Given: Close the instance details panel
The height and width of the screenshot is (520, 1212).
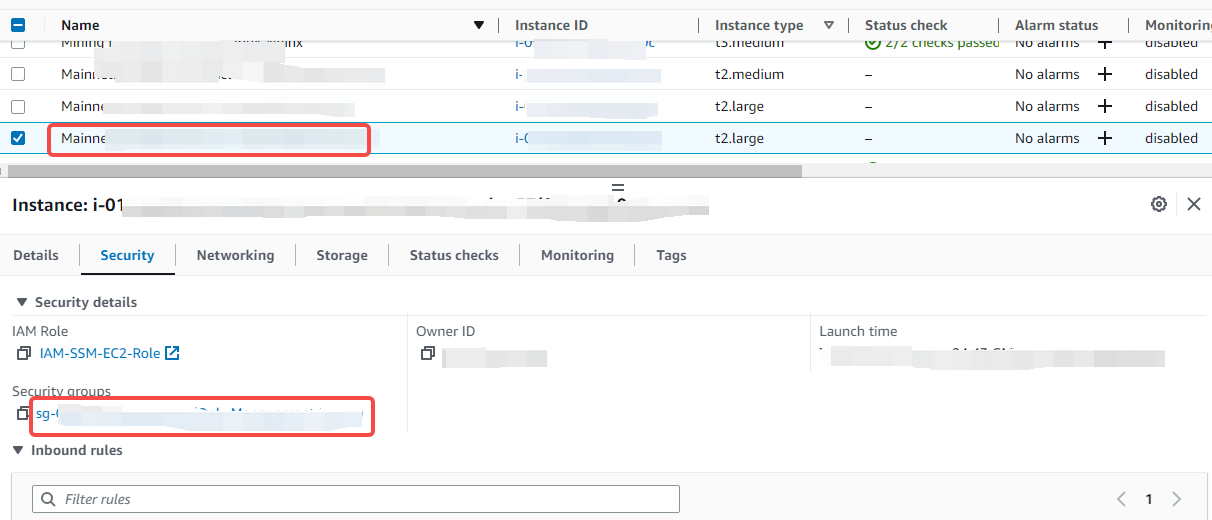Looking at the screenshot, I should pyautogui.click(x=1193, y=204).
